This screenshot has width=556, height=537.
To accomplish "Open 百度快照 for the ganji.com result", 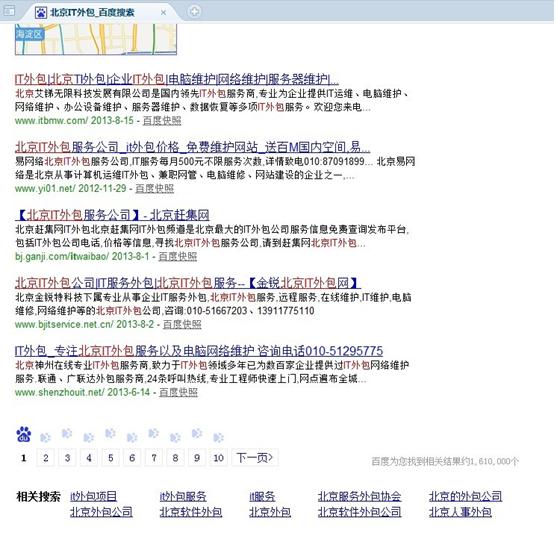I will coord(178,256).
